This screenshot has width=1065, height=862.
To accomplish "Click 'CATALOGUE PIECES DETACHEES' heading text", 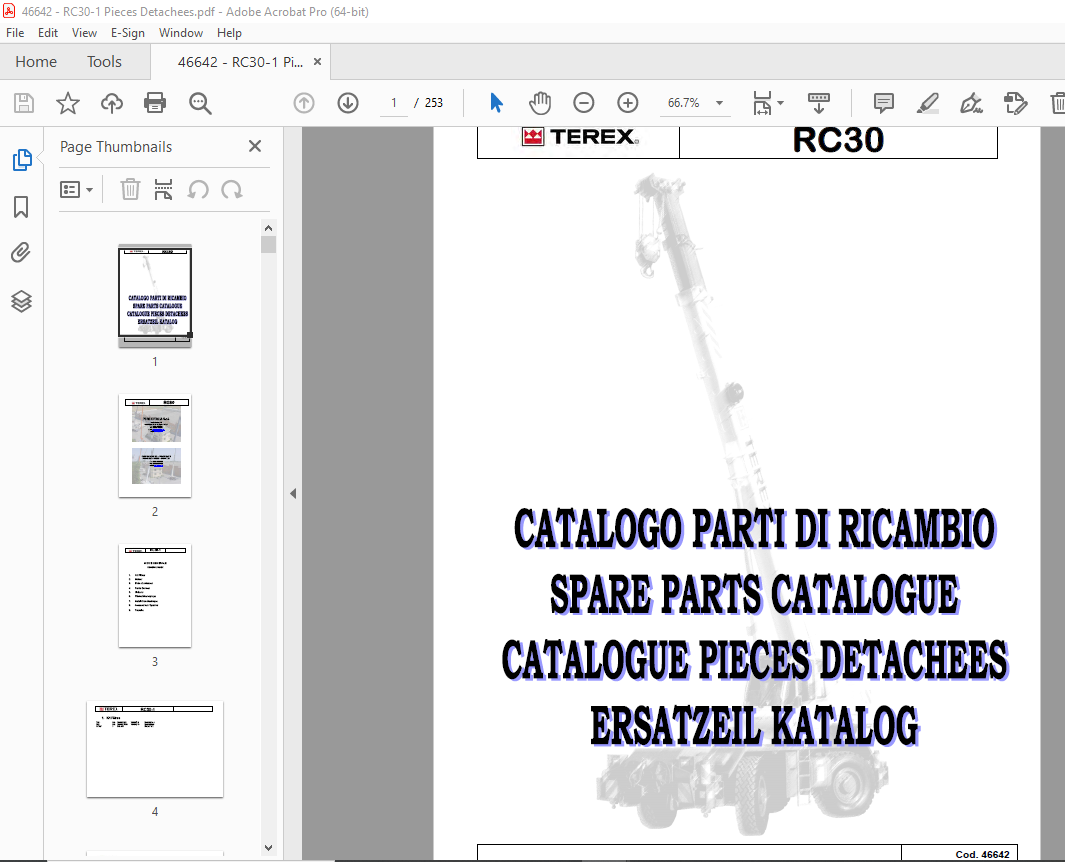I will coord(755,661).
